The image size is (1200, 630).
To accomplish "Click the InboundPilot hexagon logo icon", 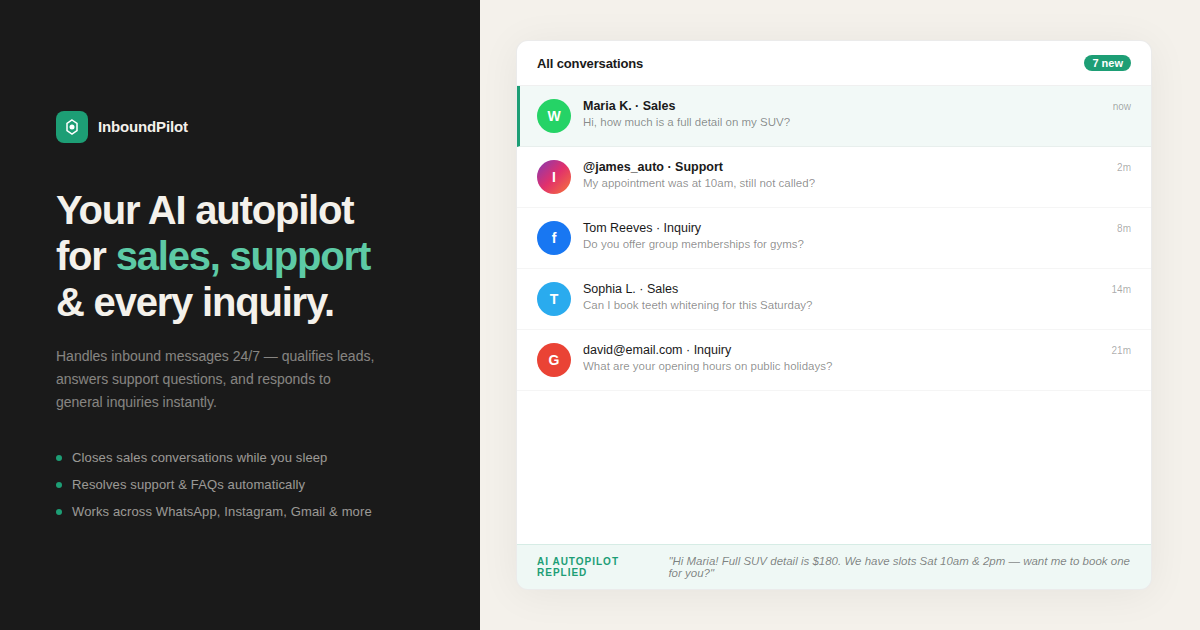I will (72, 127).
